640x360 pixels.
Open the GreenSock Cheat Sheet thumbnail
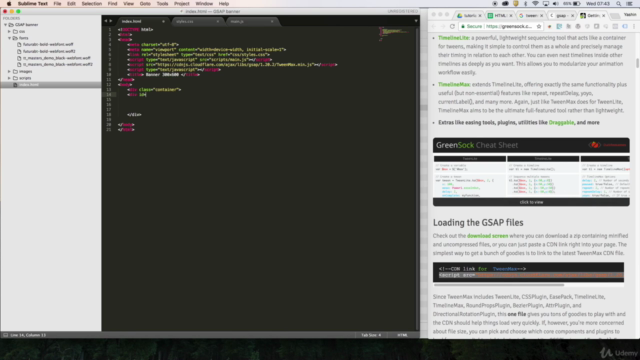[531, 171]
